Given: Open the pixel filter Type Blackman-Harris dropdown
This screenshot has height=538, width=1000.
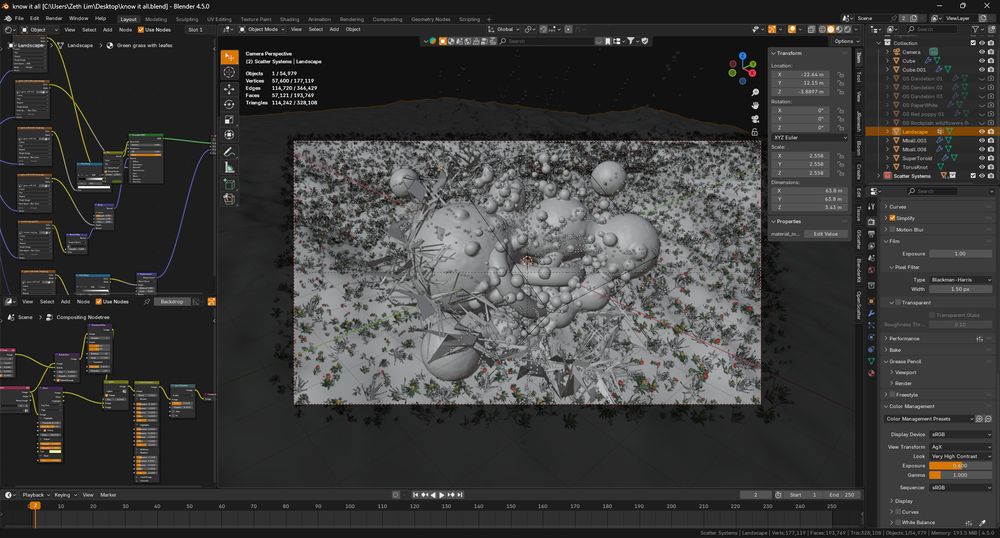Looking at the screenshot, I should pyautogui.click(x=960, y=280).
